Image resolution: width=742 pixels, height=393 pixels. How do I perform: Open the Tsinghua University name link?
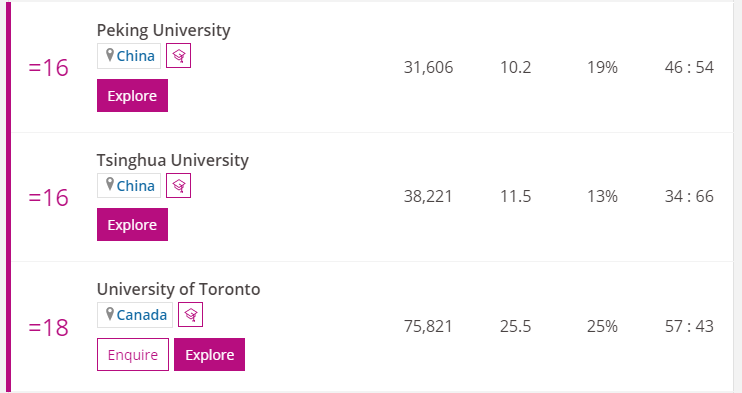173,160
